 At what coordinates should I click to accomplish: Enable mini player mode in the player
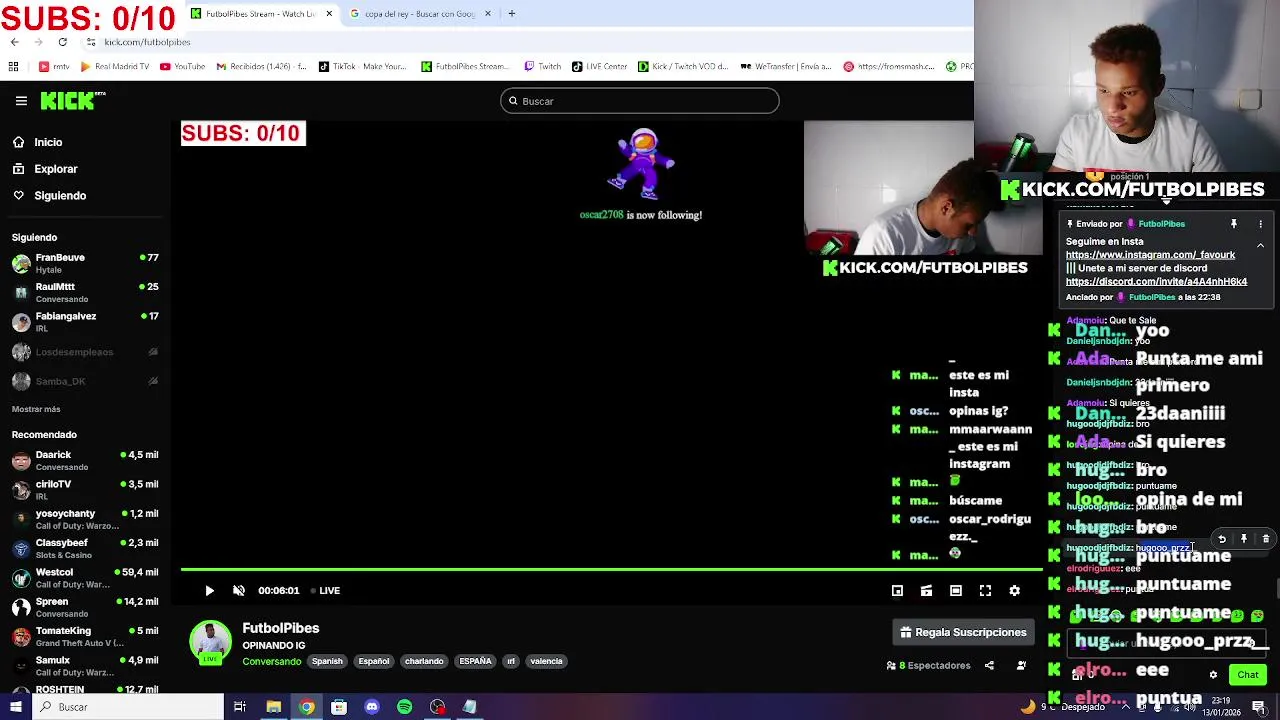[897, 591]
